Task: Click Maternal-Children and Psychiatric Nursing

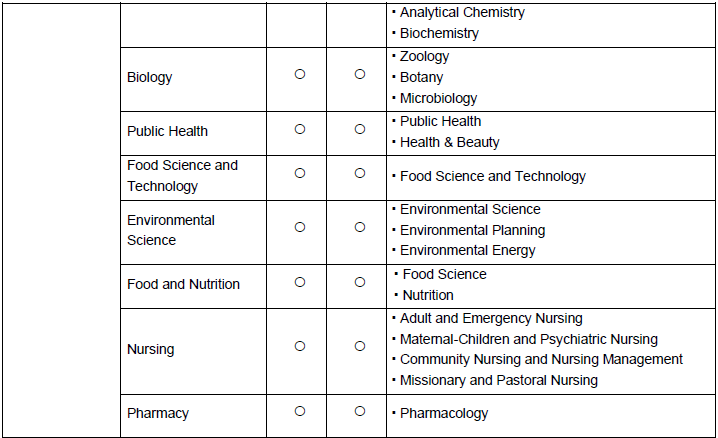Action: click(528, 339)
